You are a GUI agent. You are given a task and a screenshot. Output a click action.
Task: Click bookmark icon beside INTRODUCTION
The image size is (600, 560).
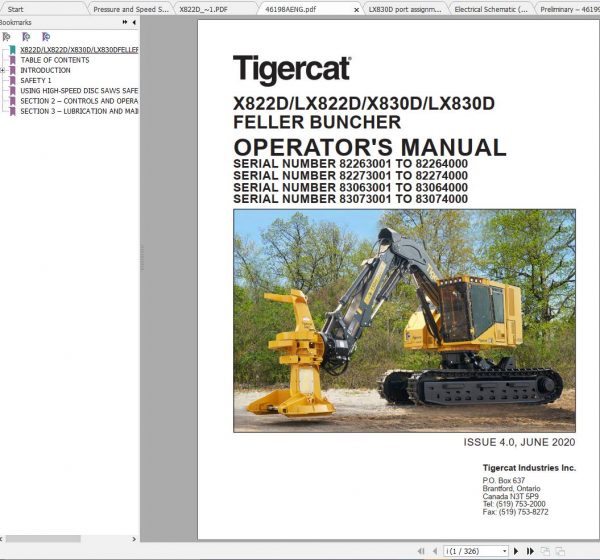[x=13, y=70]
